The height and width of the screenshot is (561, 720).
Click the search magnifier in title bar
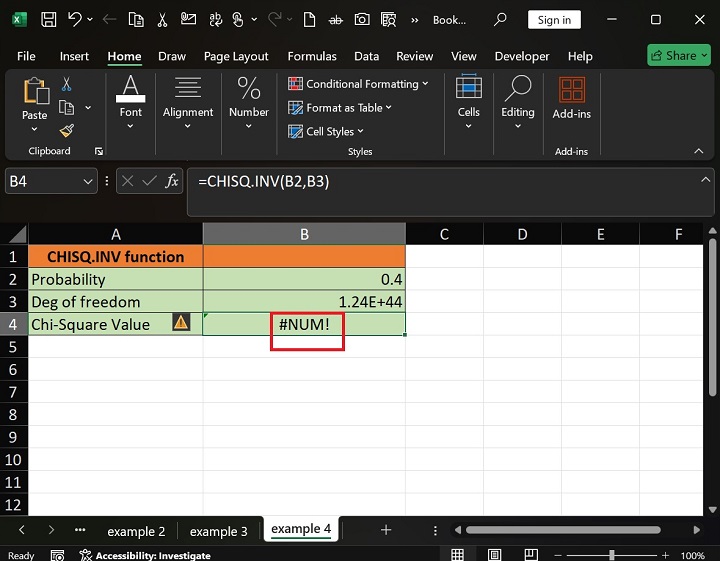[x=501, y=19]
